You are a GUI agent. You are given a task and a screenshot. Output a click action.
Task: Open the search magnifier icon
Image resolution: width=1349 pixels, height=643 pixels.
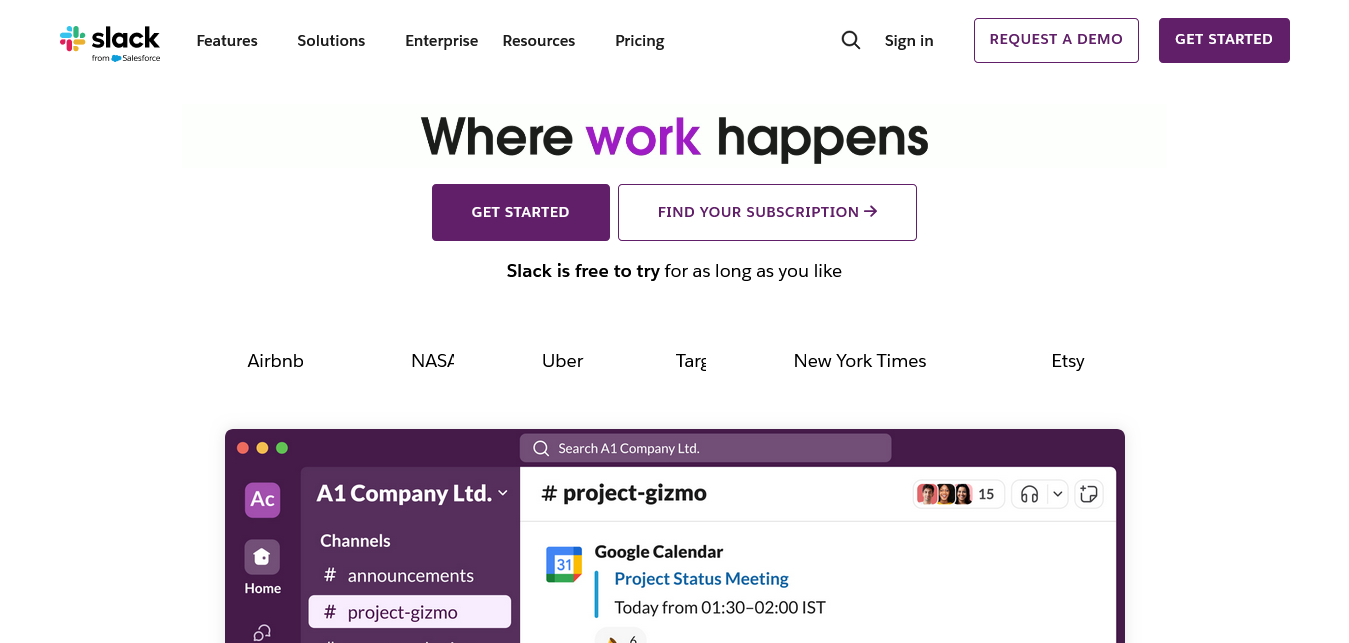(x=851, y=40)
